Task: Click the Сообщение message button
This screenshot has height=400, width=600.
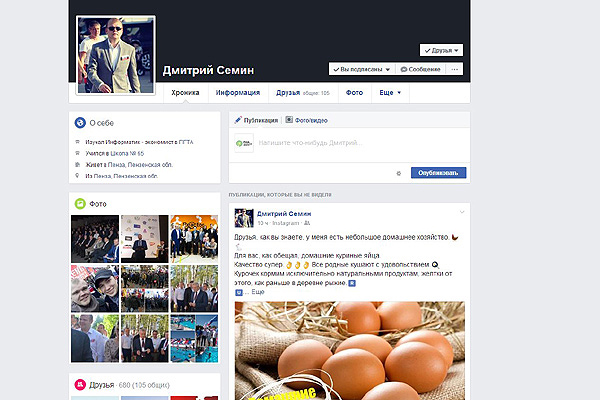Action: point(420,69)
